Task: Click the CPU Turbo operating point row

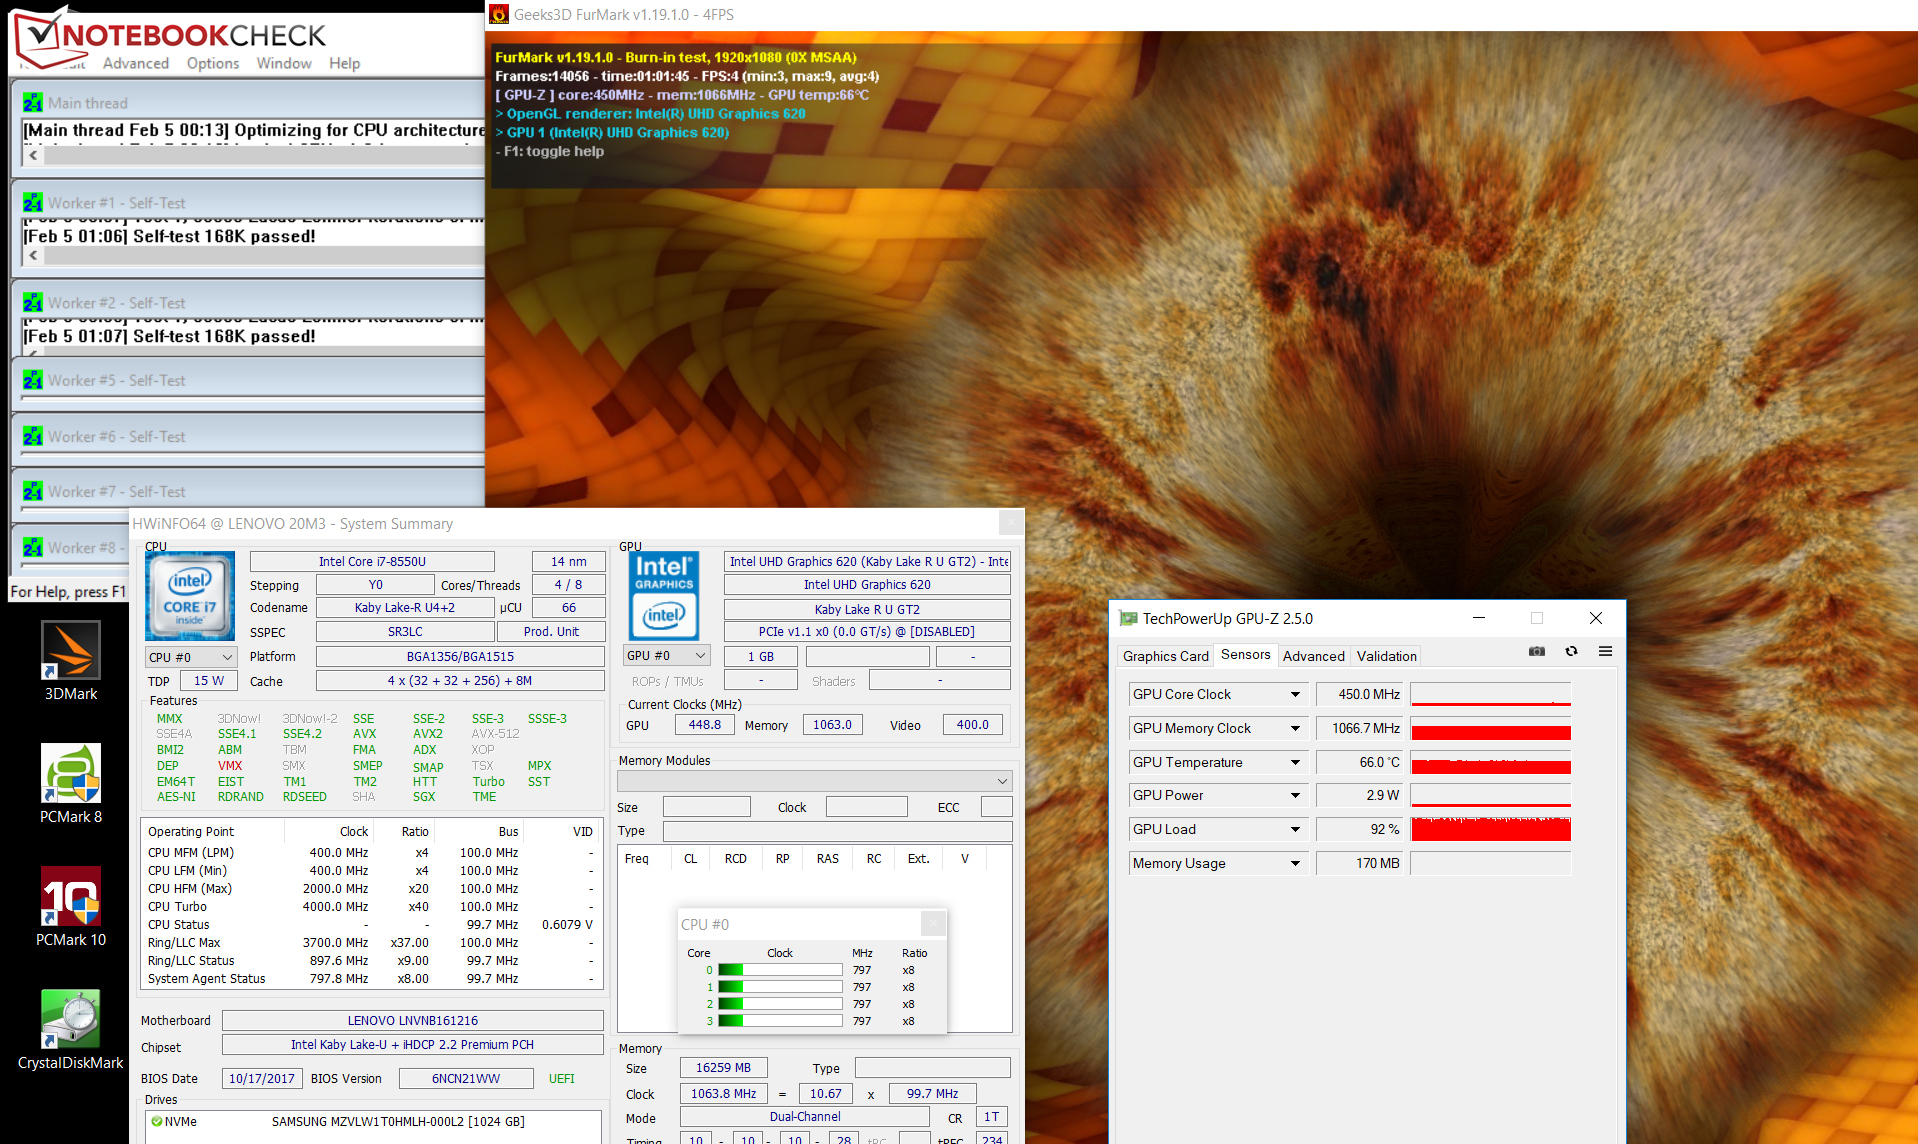Action: coord(371,907)
